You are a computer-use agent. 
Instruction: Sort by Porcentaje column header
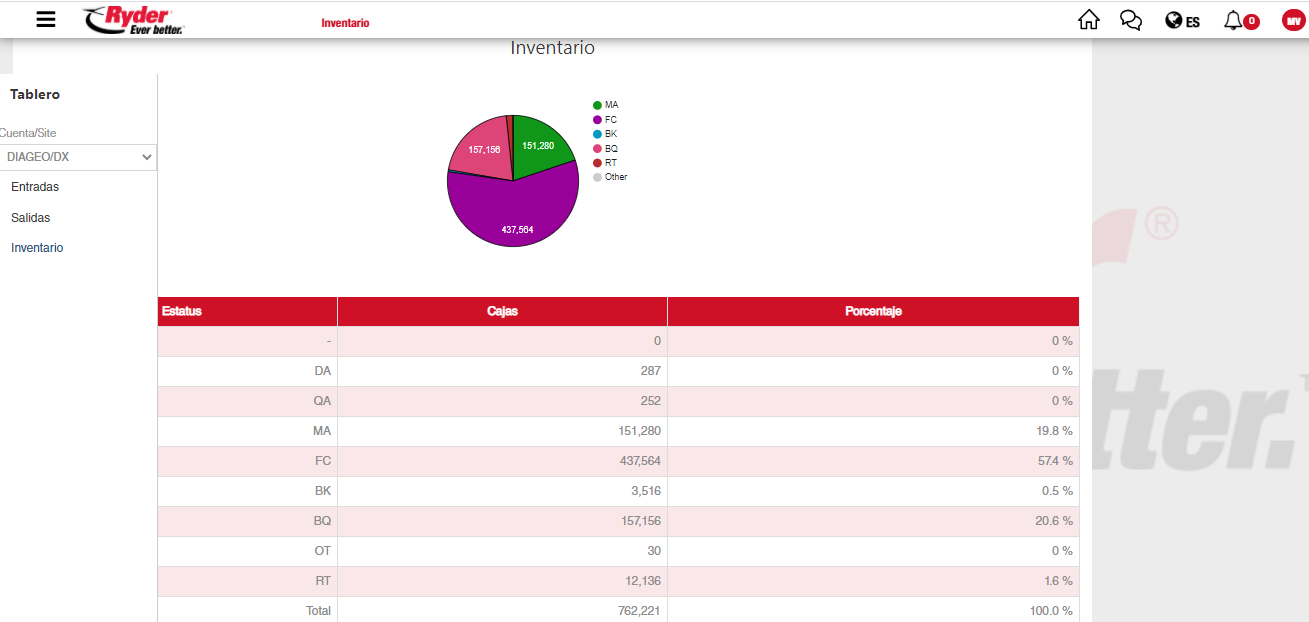(873, 311)
